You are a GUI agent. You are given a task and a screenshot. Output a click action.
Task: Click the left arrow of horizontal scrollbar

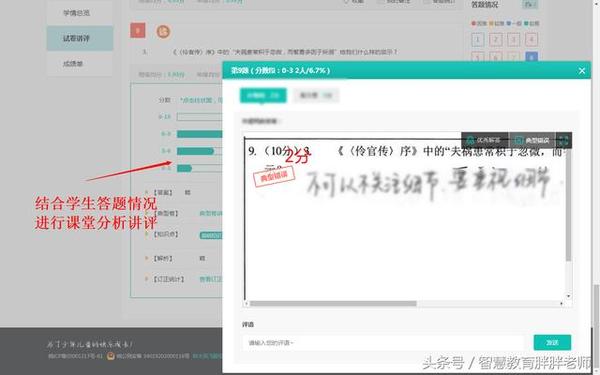pos(247,303)
